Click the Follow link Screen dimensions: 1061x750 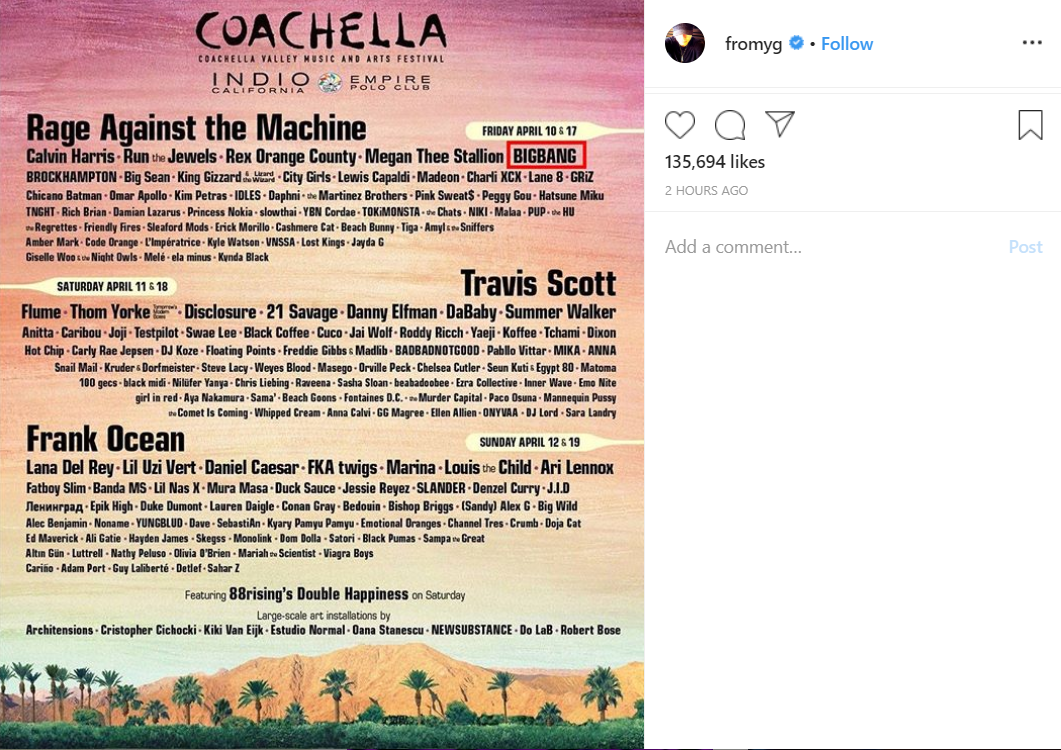846,43
